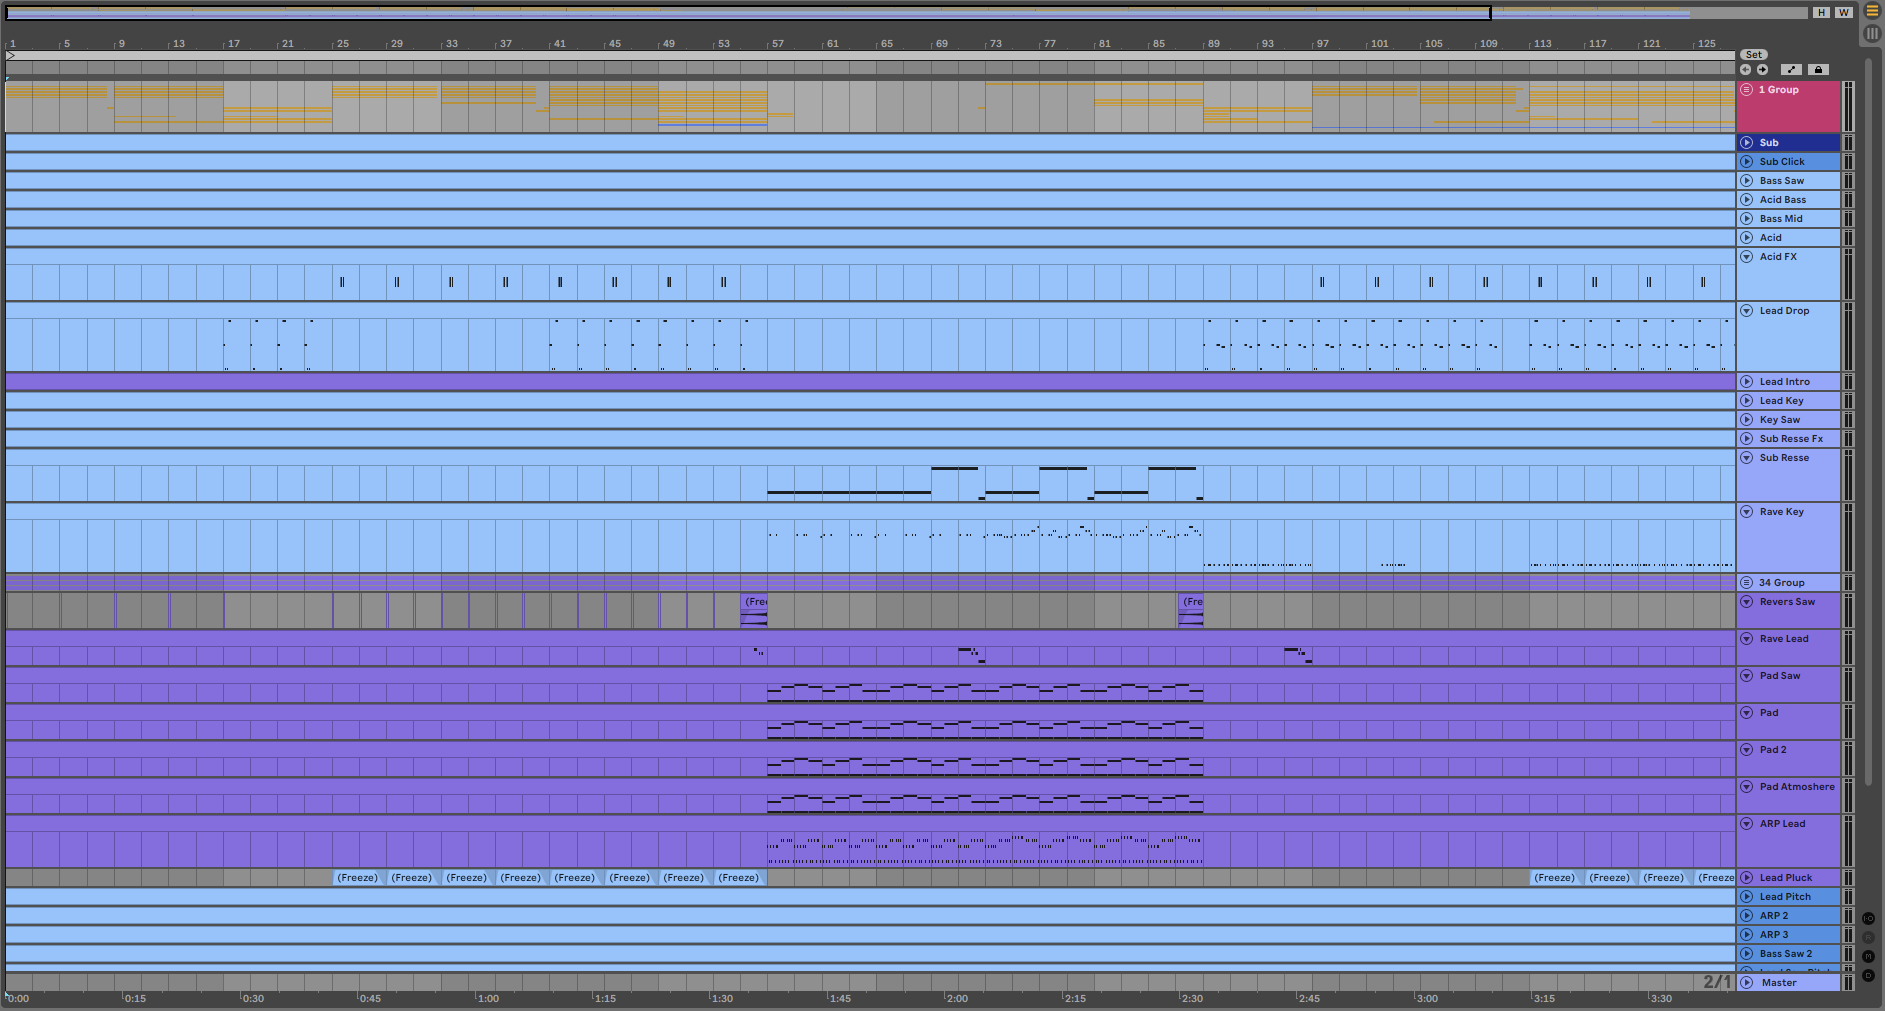Unfold the Lead Key track

pos(1747,401)
